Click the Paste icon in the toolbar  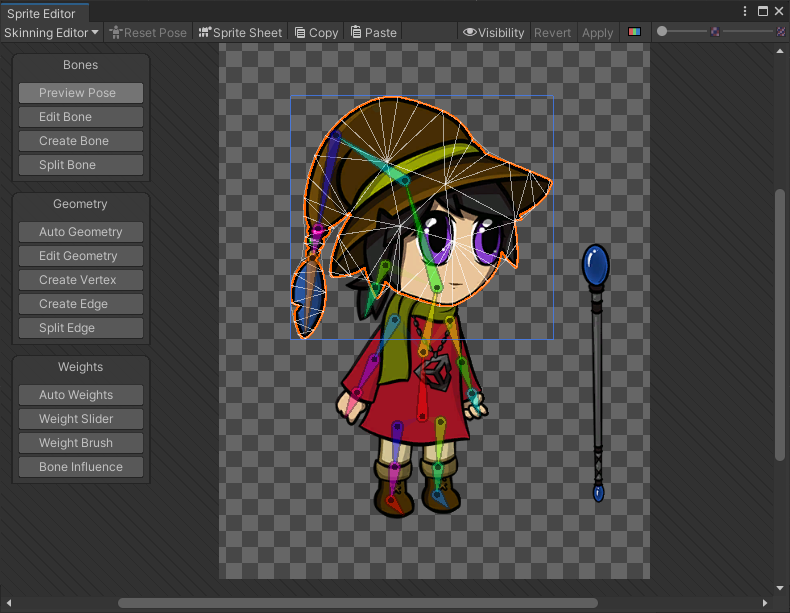357,32
